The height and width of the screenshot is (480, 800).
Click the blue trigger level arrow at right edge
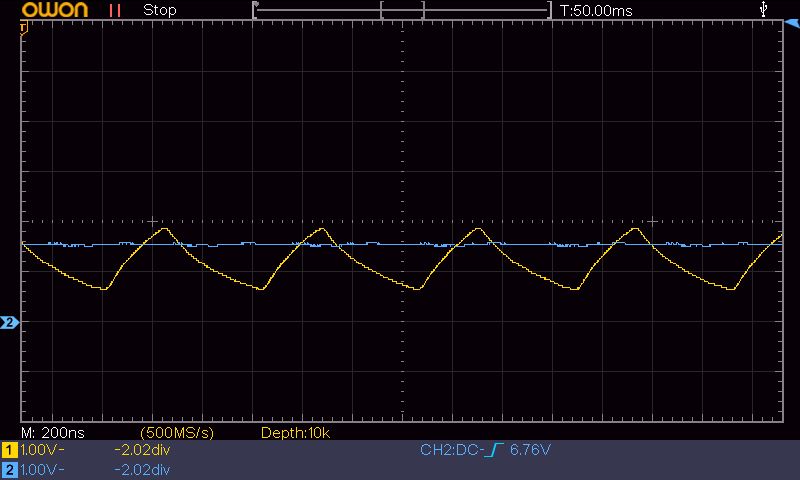[x=792, y=23]
